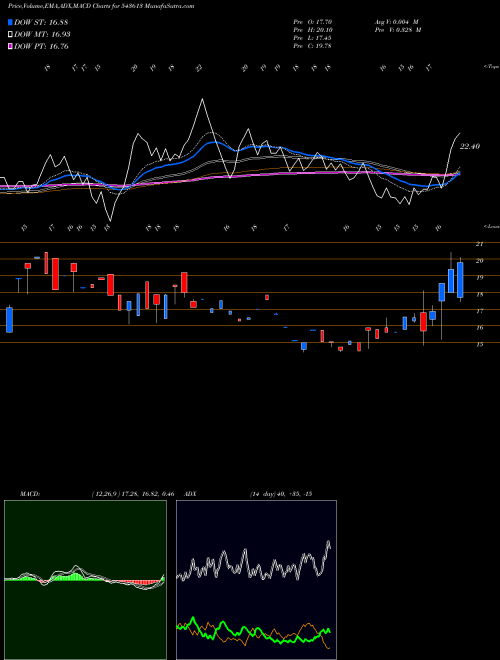Click the 'Pre H: 20.10' high value
Viewport: 500px width, 660px height.
(312, 30)
